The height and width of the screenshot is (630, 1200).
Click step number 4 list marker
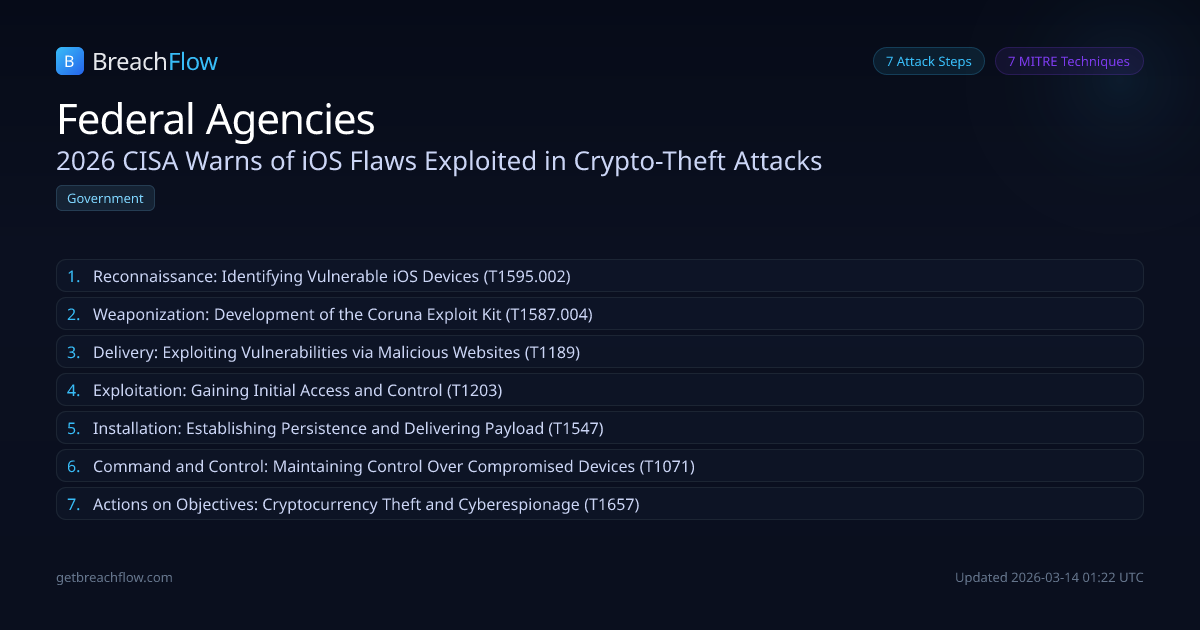point(73,390)
